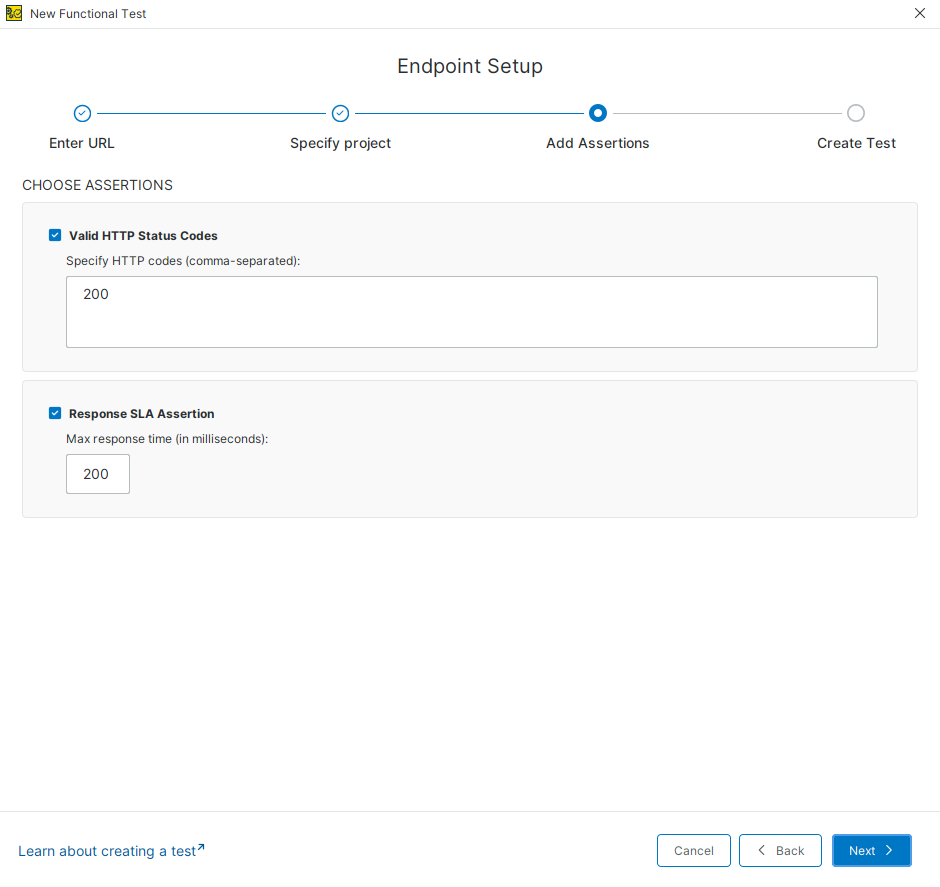This screenshot has height=887, width=940.
Task: Click the max response time field
Action: (98, 474)
